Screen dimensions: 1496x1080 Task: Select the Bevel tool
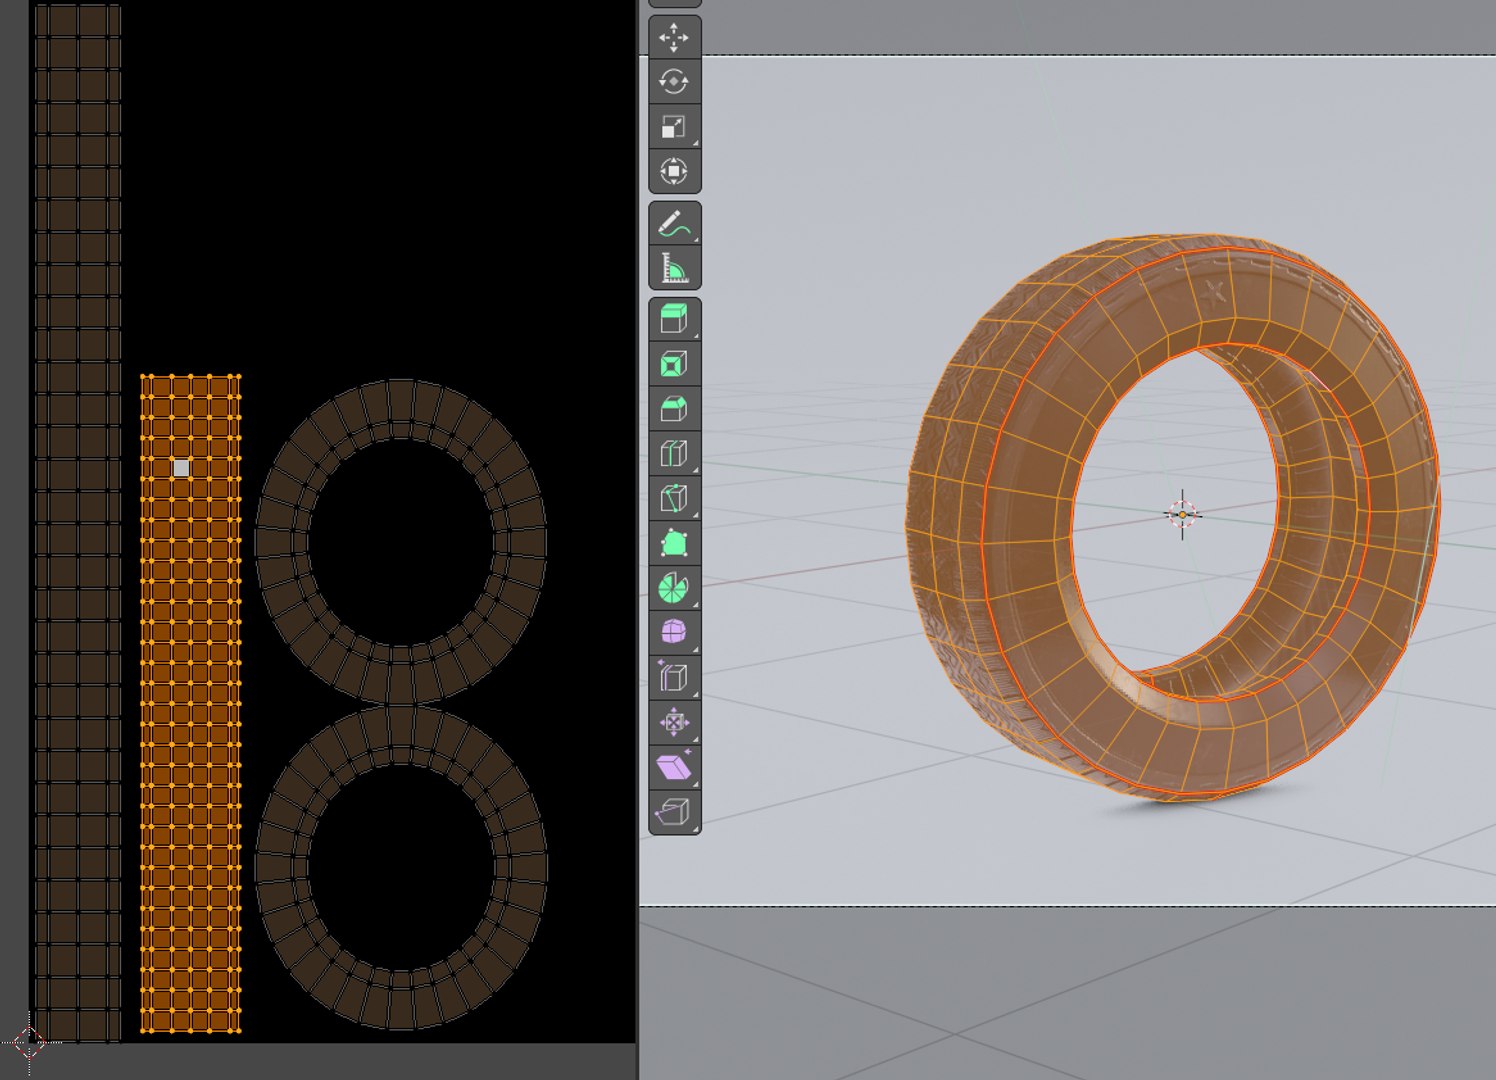coord(674,409)
